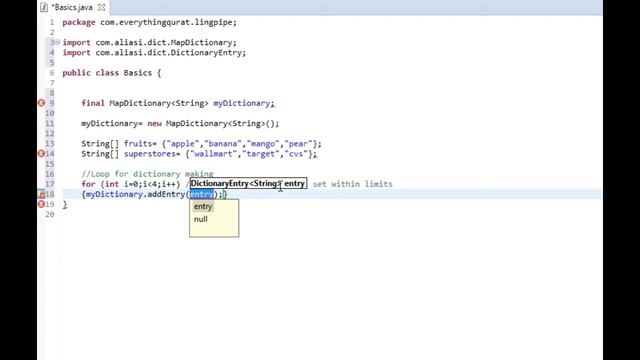
Task: Choose 'entry' from the autocomplete popup
Action: [x=203, y=207]
